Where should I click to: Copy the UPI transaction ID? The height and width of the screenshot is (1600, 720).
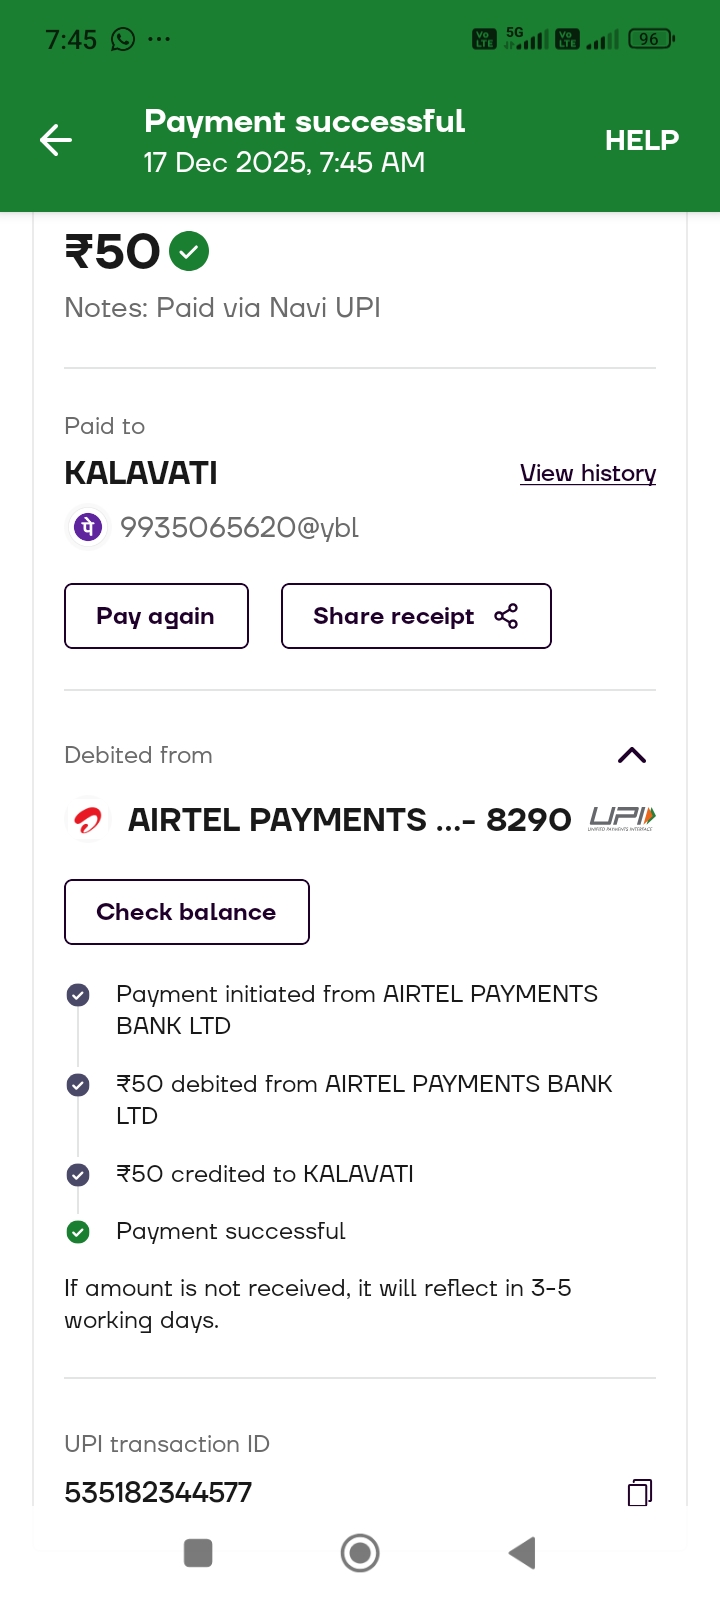click(639, 1493)
